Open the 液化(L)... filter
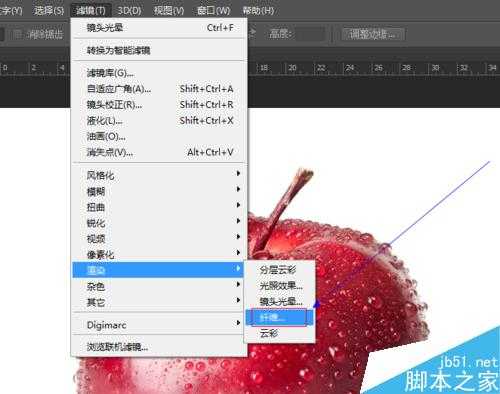The height and width of the screenshot is (394, 500). coord(159,120)
